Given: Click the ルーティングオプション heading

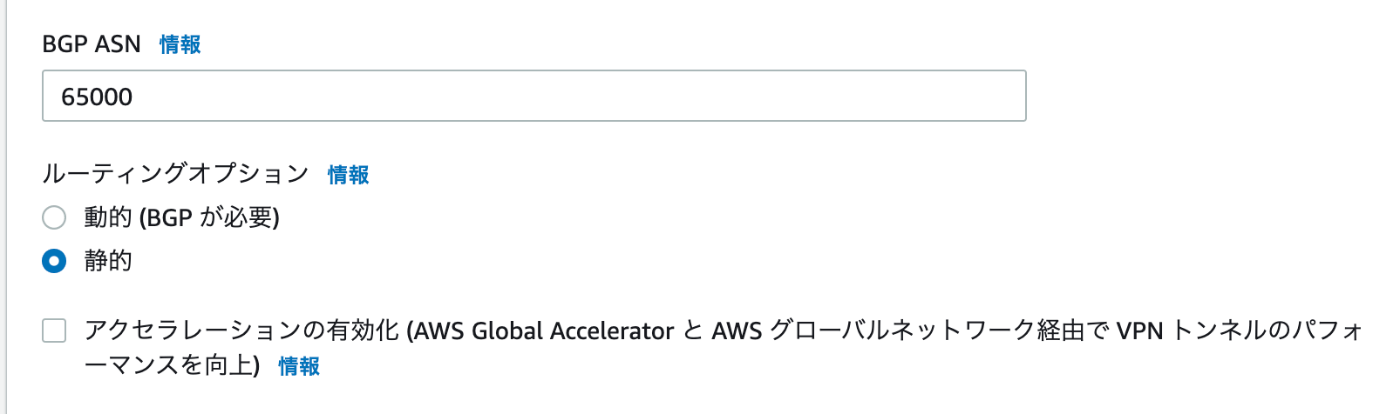Looking at the screenshot, I should (x=176, y=174).
